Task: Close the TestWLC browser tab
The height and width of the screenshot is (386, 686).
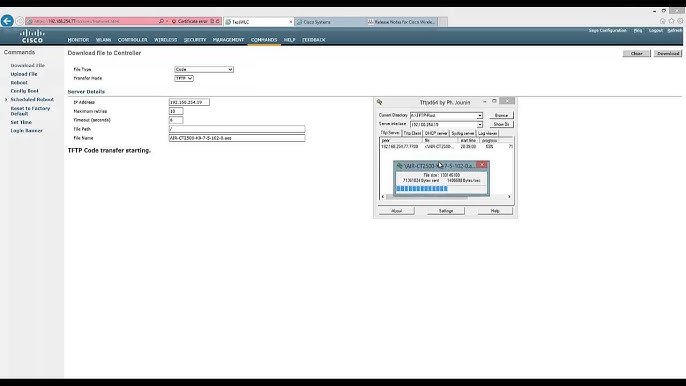Action: (290, 21)
